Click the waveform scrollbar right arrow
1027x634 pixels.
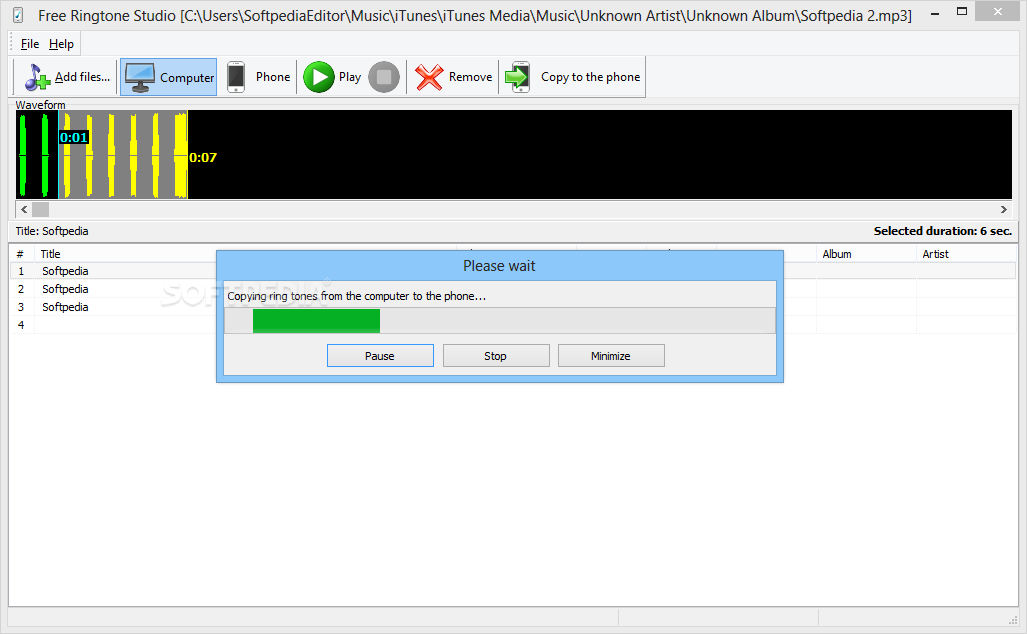pos(1003,210)
